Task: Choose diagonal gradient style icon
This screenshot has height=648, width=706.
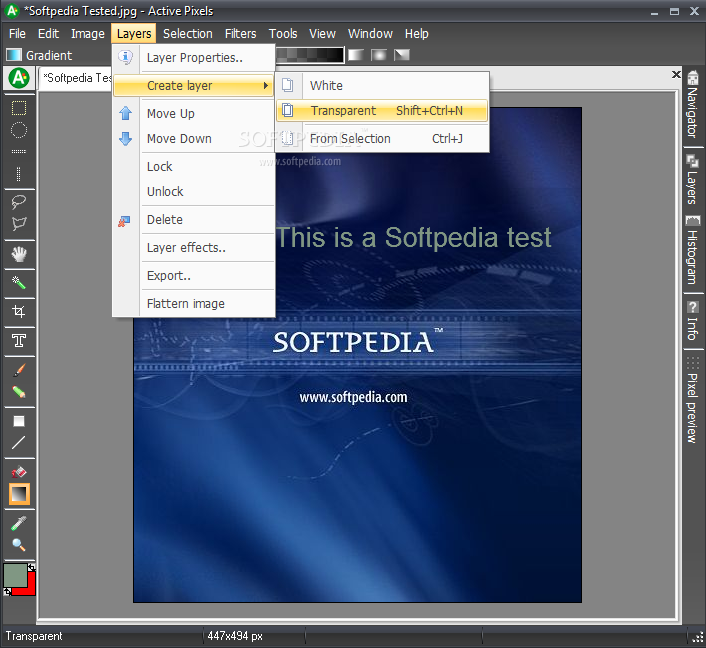Action: click(402, 55)
